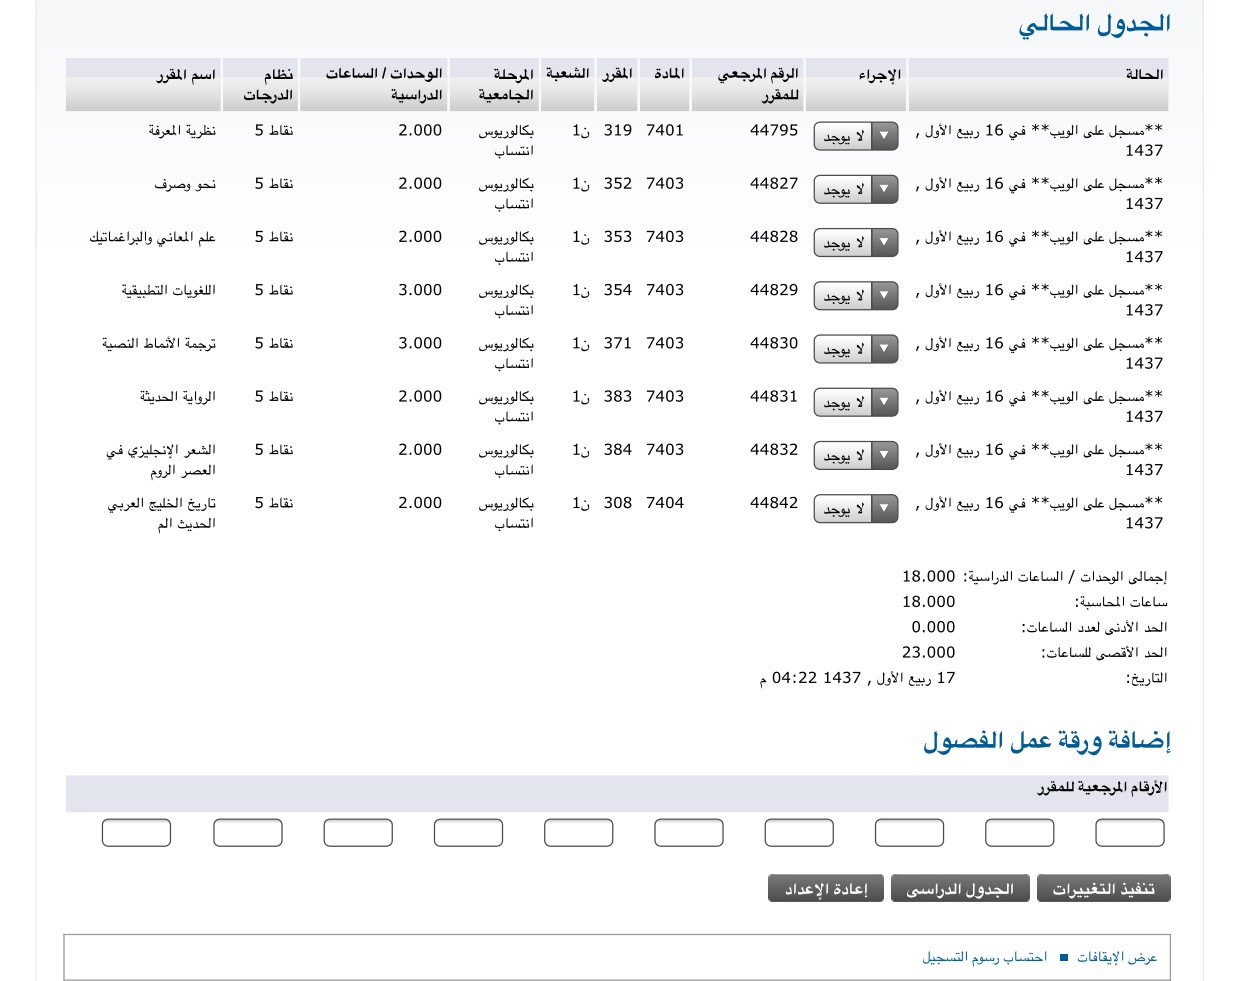1242x981 pixels.
Task: Open the عرض الإيقافات link
Action: click(x=1116, y=957)
